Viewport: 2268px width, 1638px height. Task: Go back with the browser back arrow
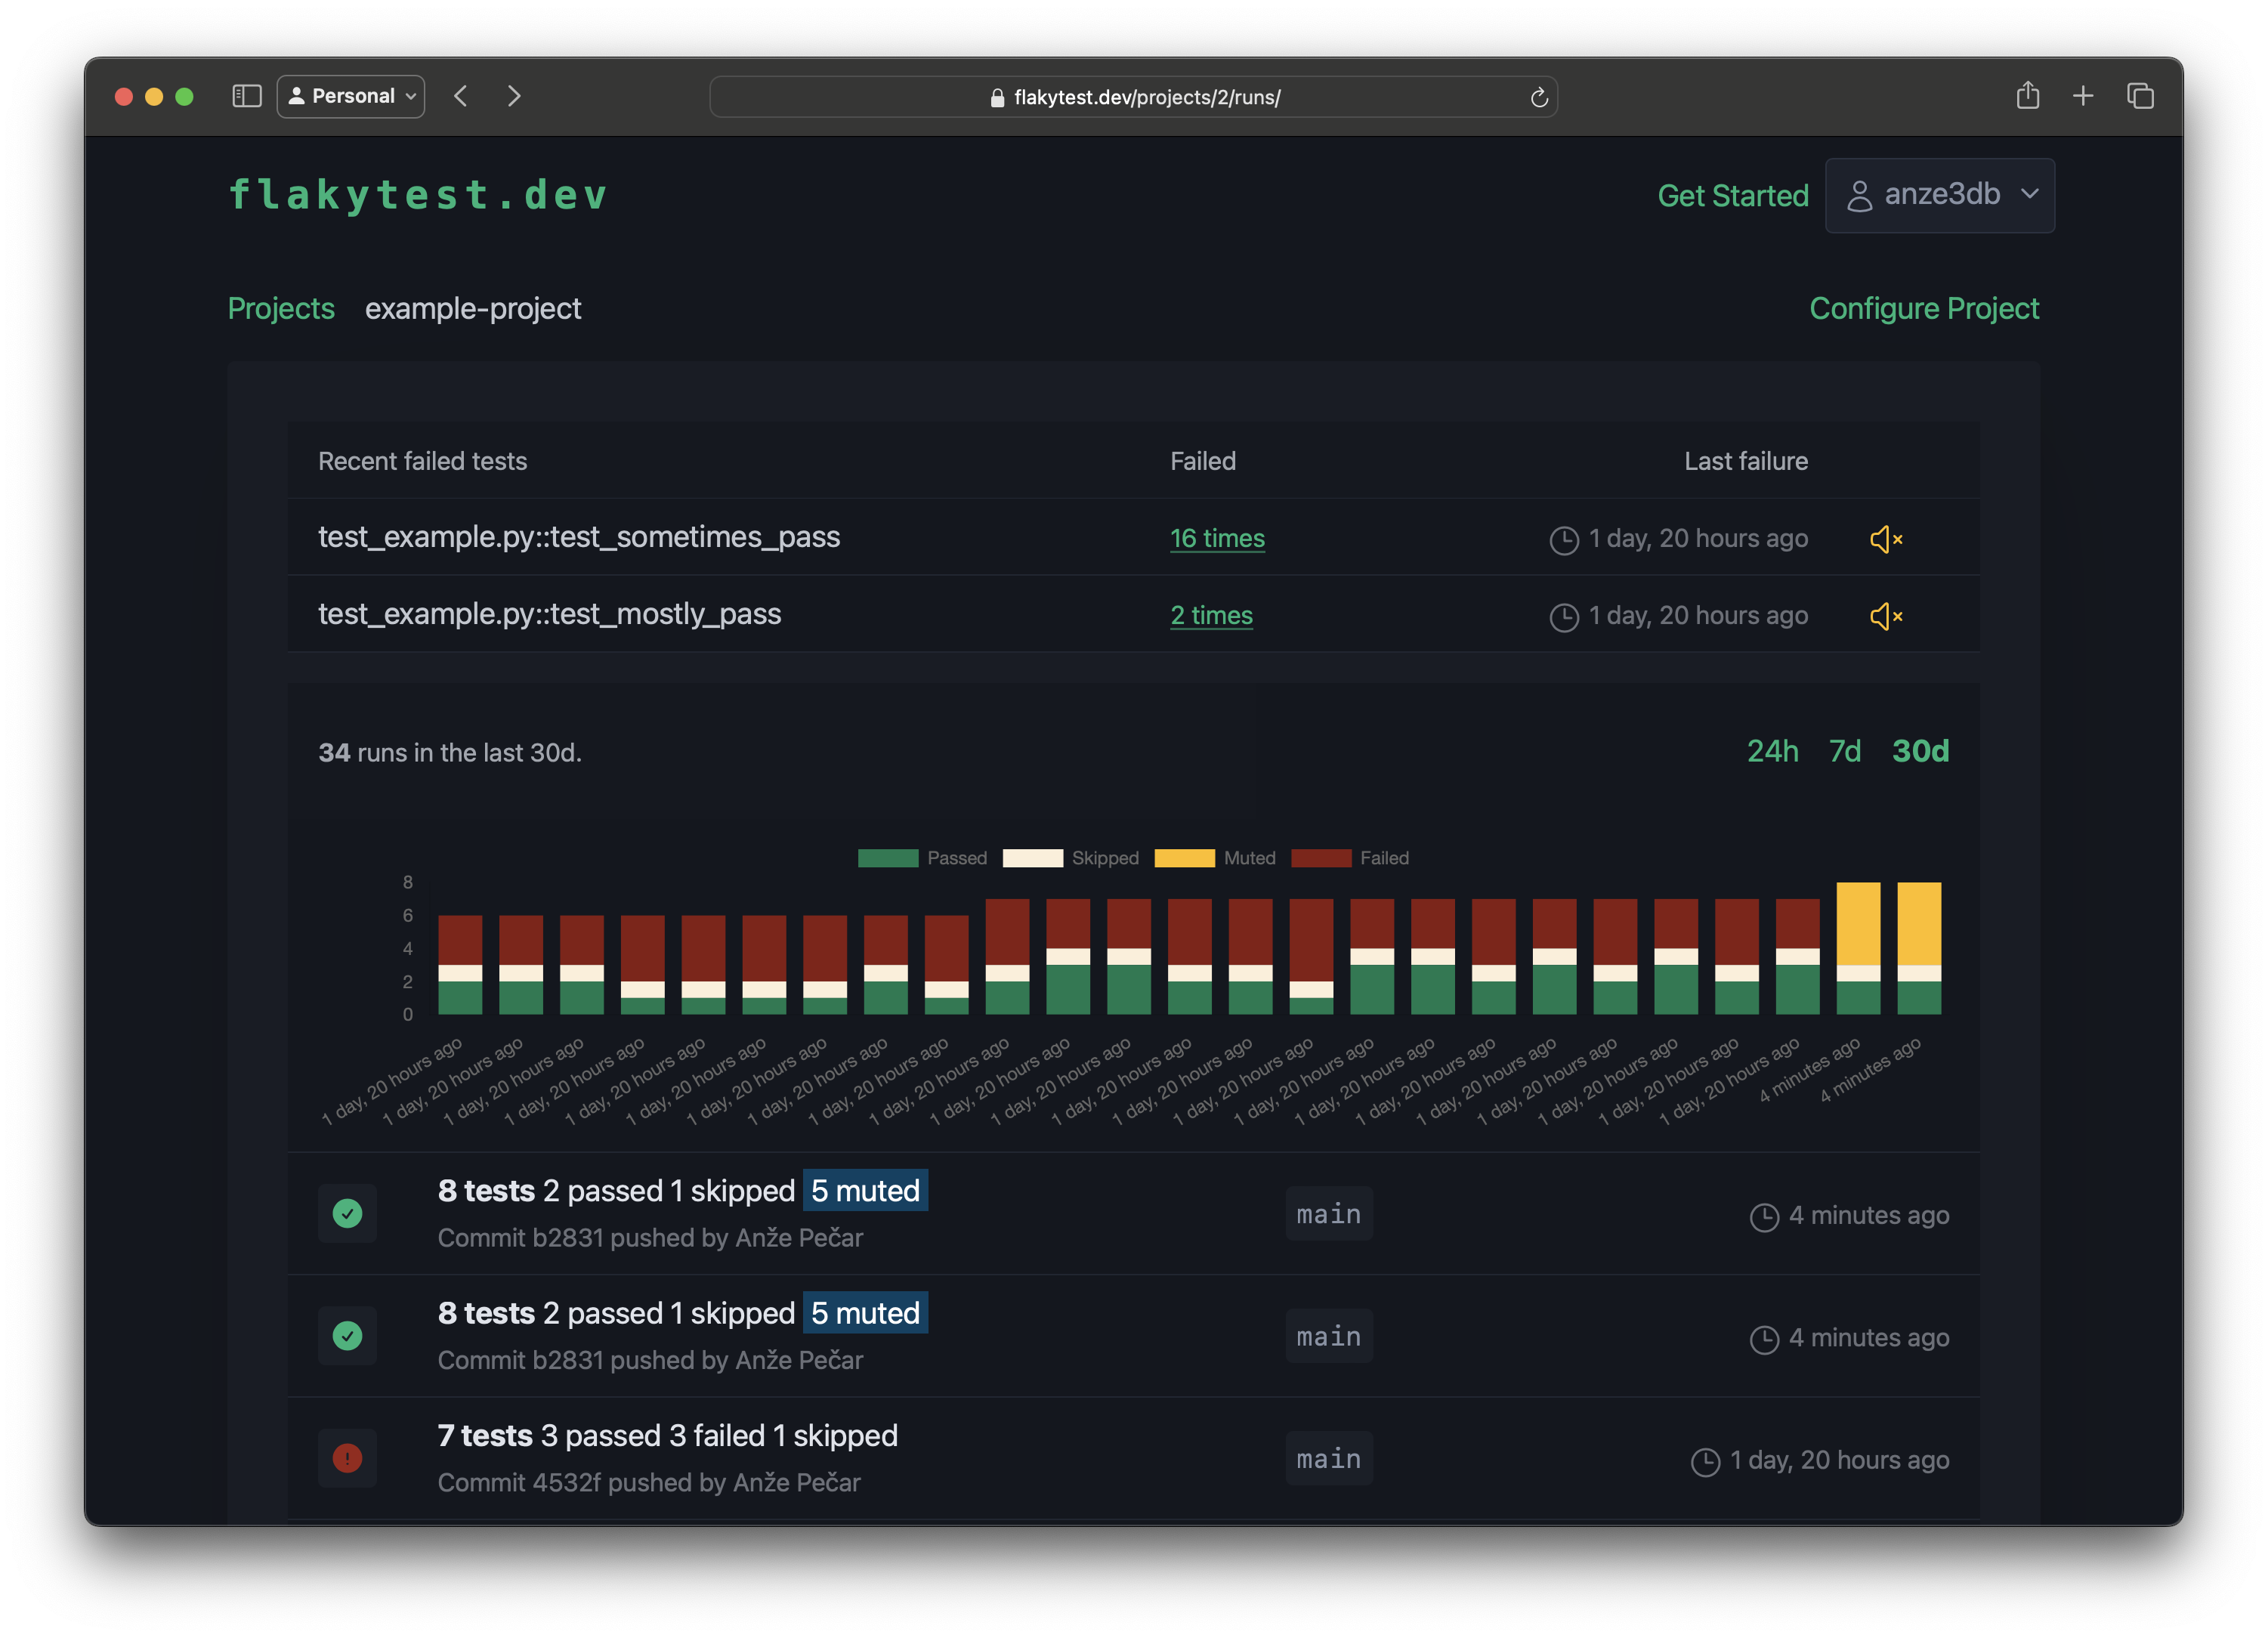461,96
